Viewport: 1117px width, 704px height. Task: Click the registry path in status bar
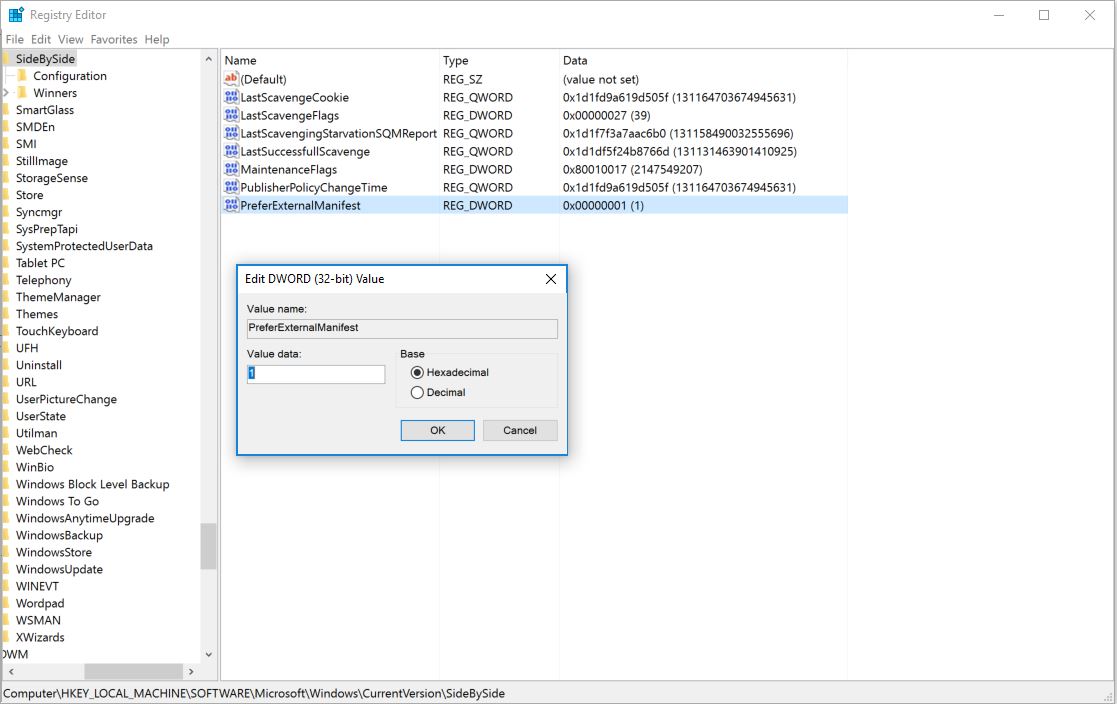(254, 693)
